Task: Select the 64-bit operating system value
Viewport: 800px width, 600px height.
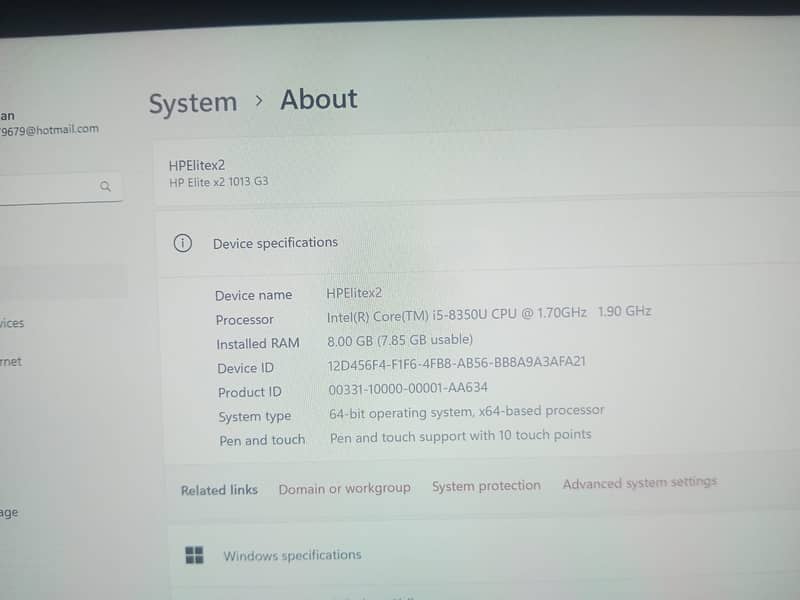Action: [x=466, y=412]
